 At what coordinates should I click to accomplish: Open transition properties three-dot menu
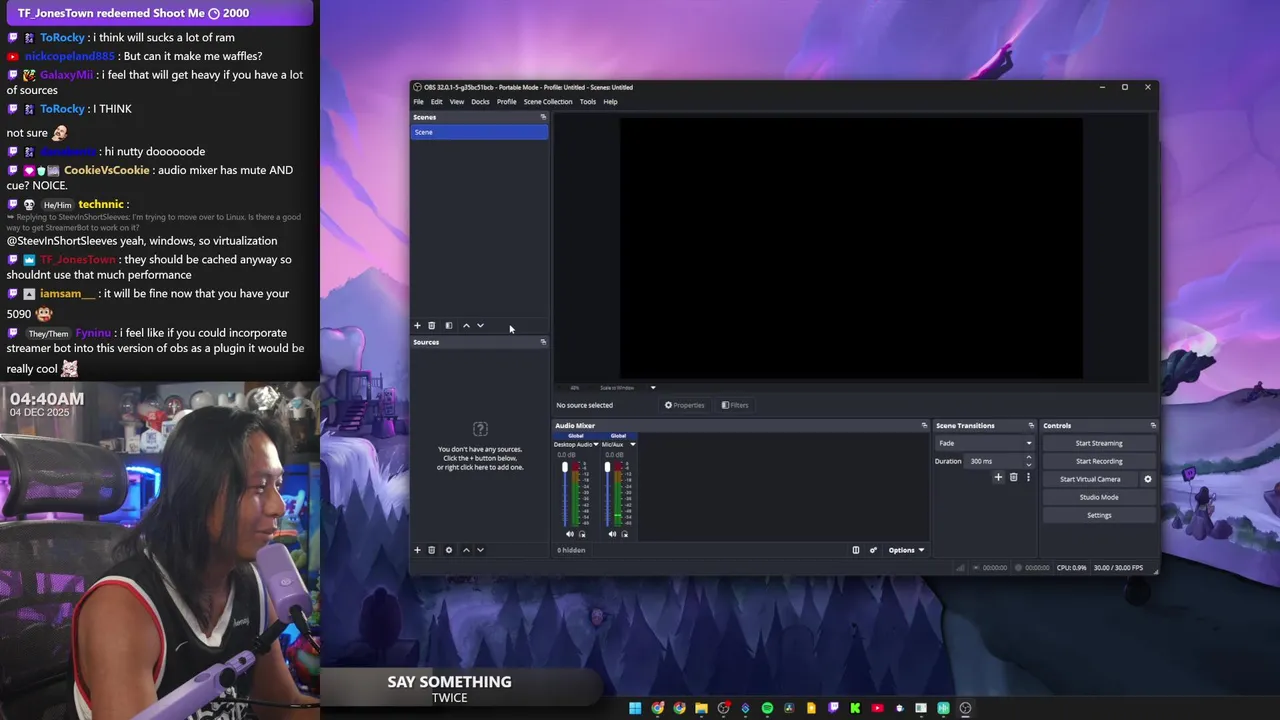pos(1028,478)
